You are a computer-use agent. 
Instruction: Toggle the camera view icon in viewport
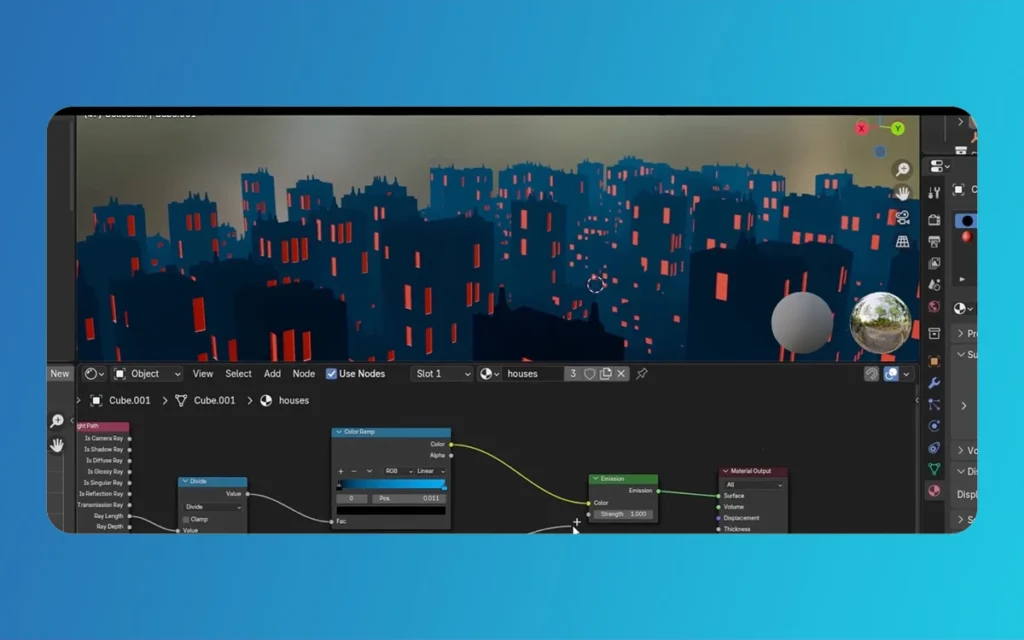pyautogui.click(x=903, y=217)
